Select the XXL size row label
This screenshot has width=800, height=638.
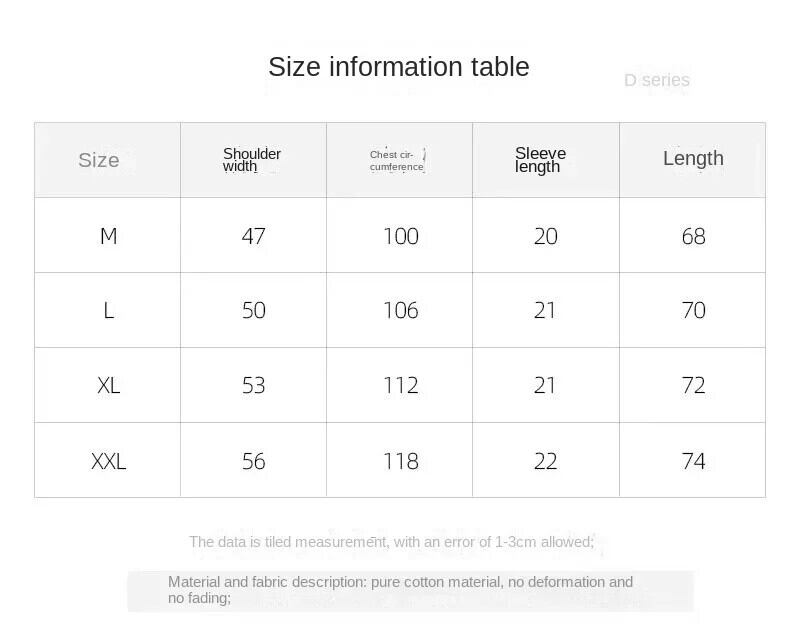(x=108, y=461)
